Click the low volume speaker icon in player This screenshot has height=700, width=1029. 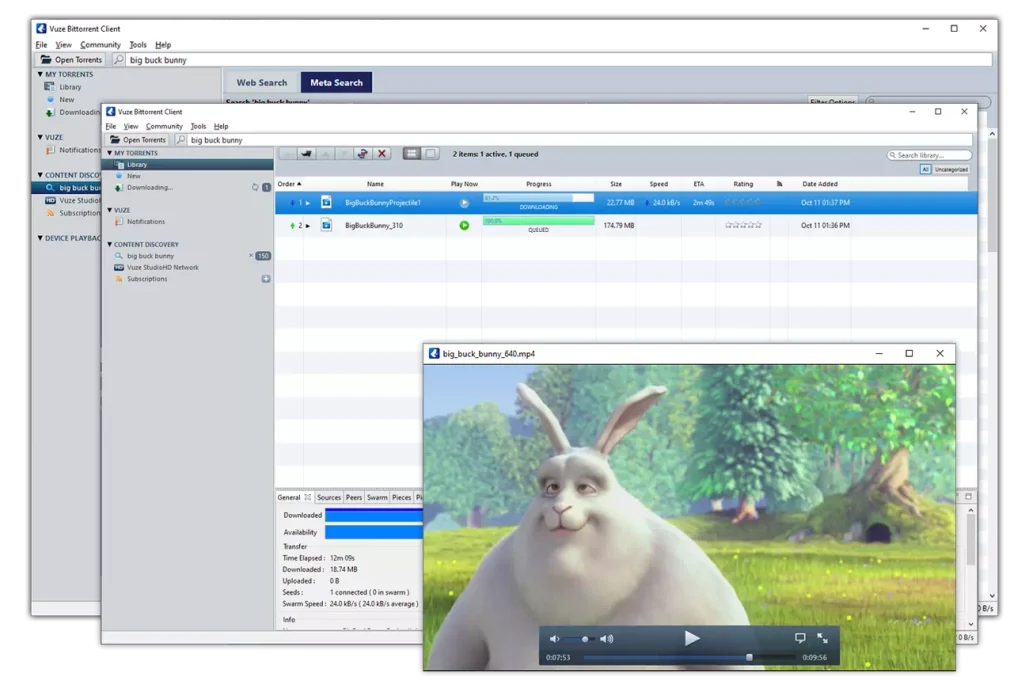[x=555, y=638]
